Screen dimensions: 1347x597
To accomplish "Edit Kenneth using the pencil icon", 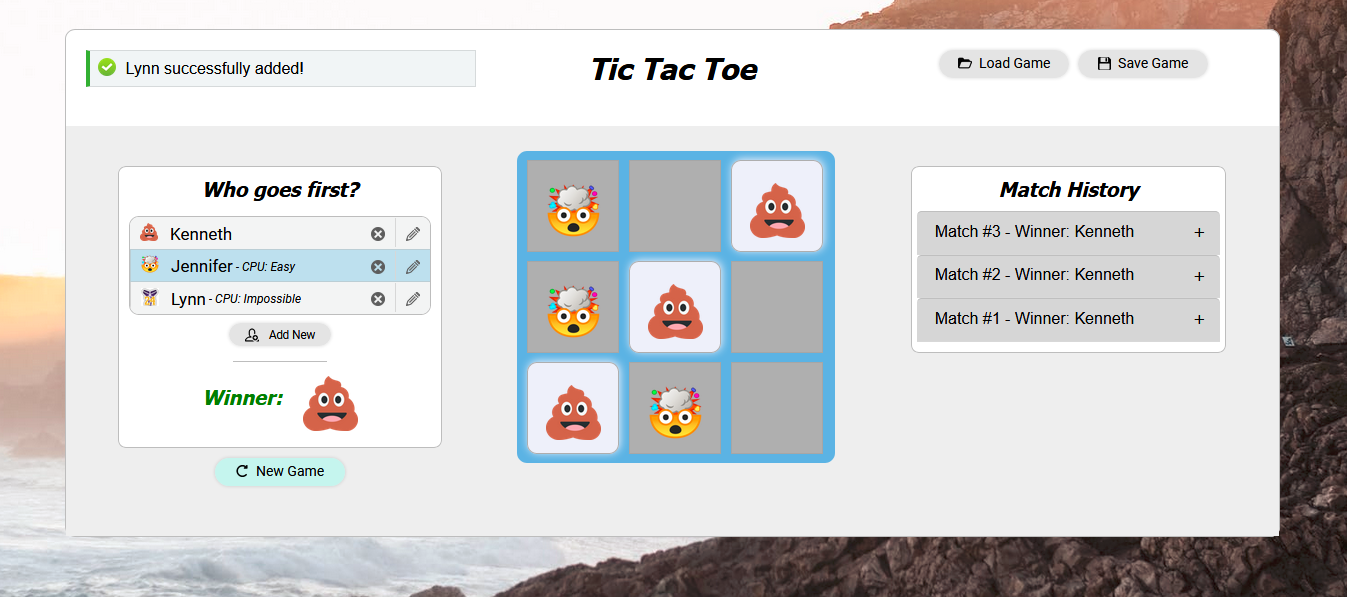I will [413, 234].
